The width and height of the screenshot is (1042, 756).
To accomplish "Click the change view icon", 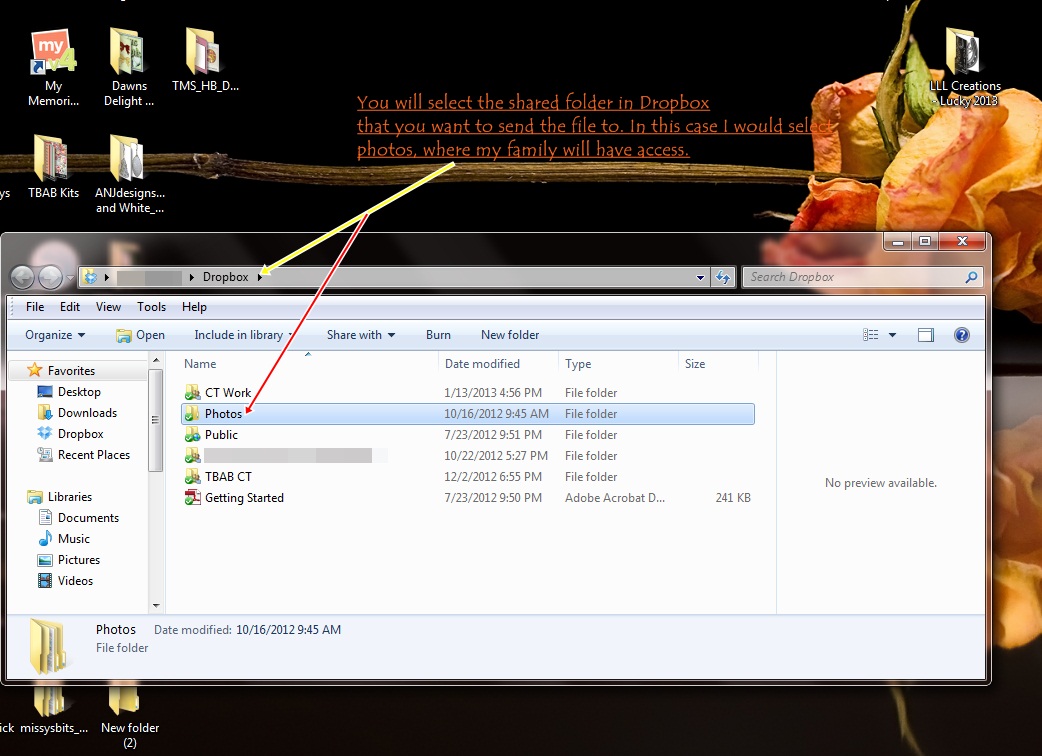I will (871, 335).
